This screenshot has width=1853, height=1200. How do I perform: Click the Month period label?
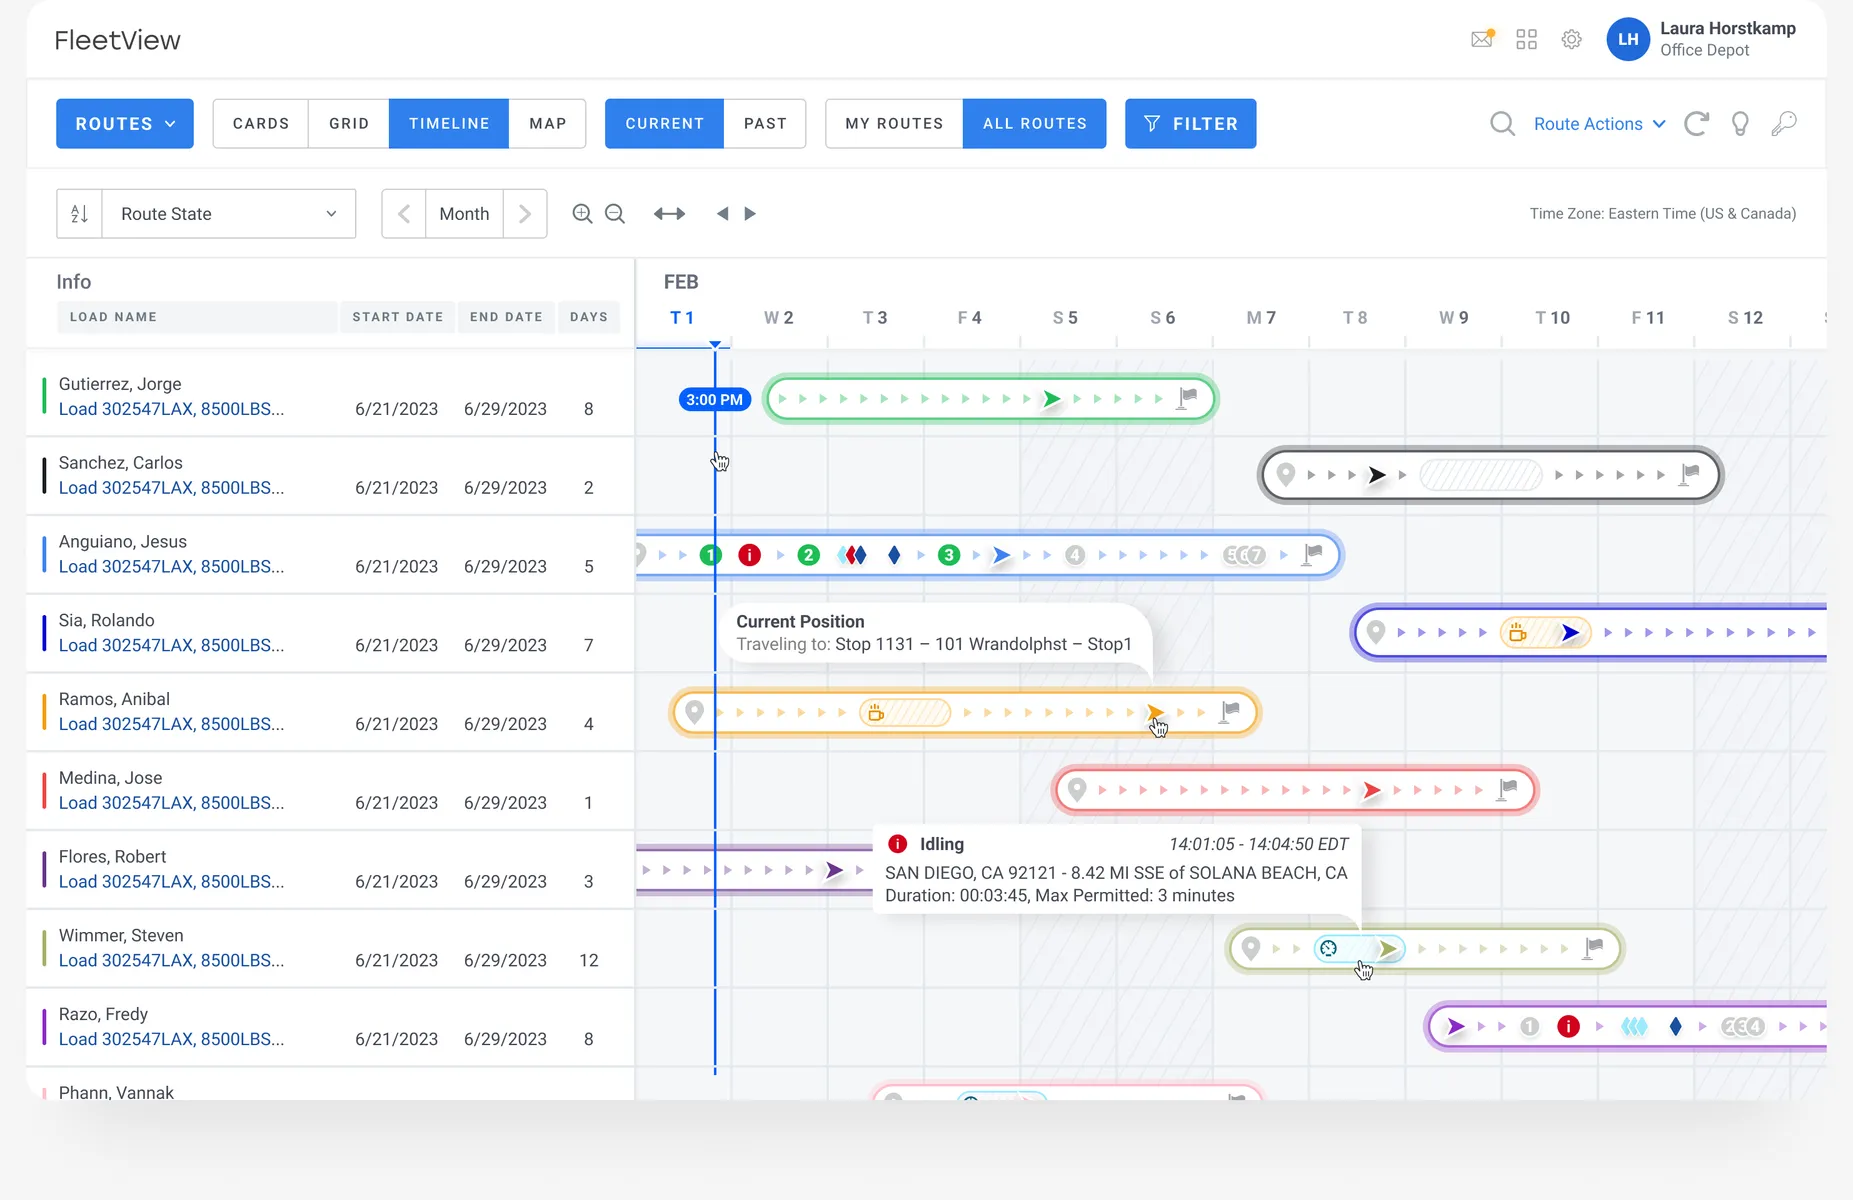pyautogui.click(x=464, y=213)
